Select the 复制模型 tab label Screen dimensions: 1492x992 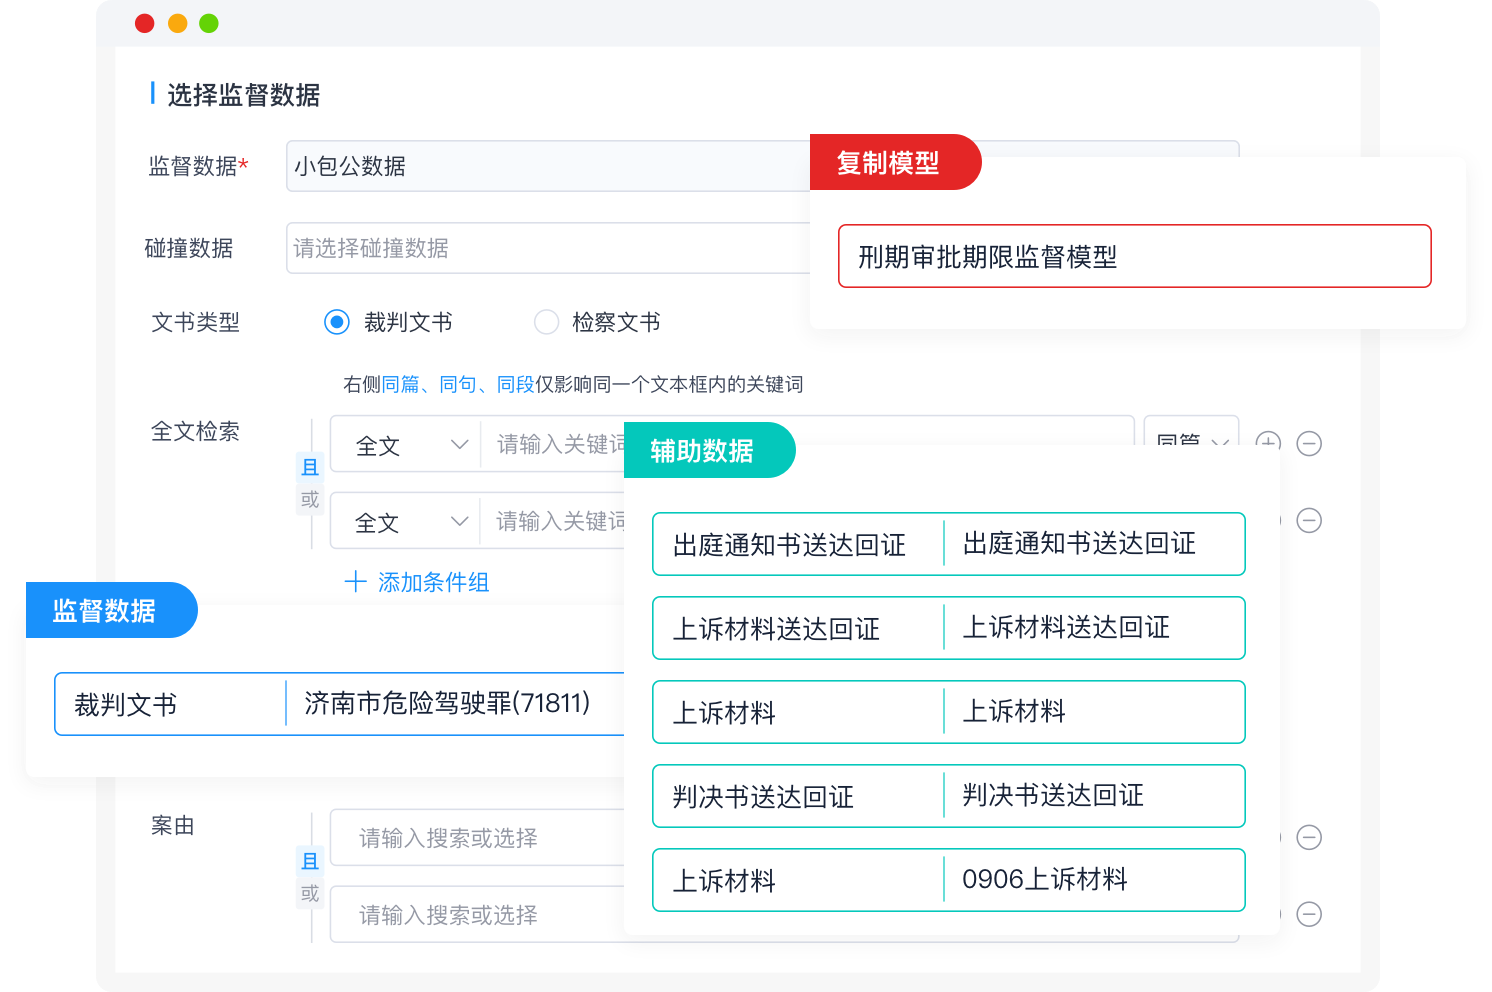coord(888,163)
